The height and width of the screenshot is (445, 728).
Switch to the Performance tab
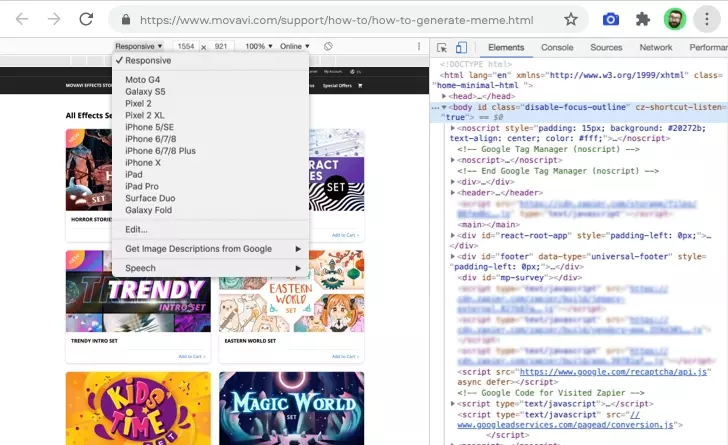point(708,47)
